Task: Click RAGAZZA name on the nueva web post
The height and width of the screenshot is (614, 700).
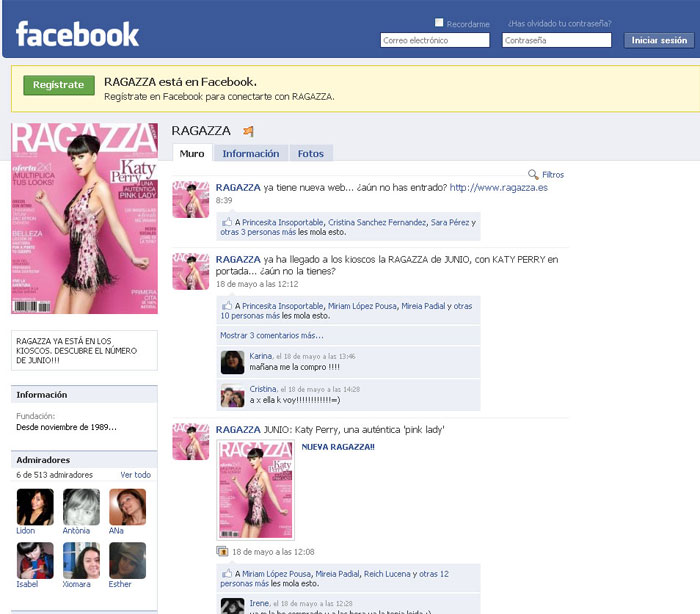Action: point(238,188)
